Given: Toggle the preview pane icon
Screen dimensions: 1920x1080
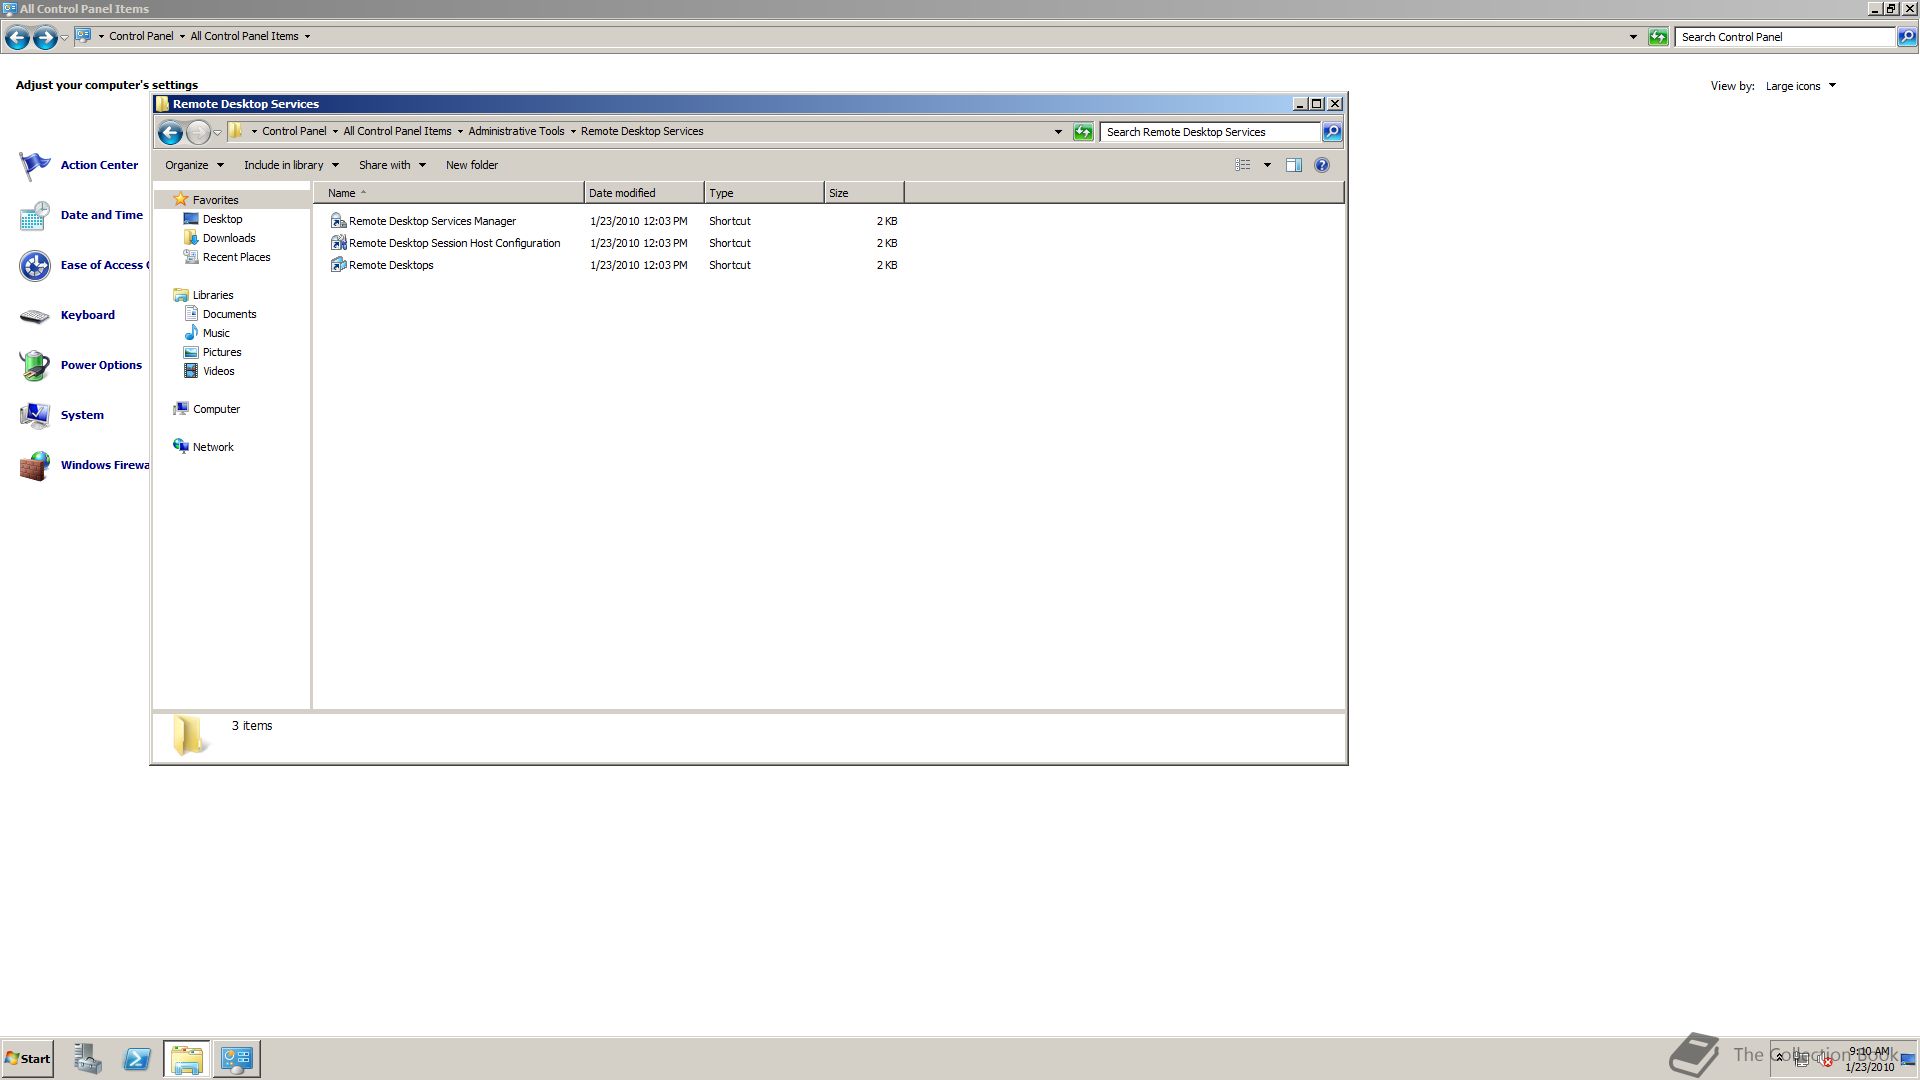Looking at the screenshot, I should (x=1293, y=165).
